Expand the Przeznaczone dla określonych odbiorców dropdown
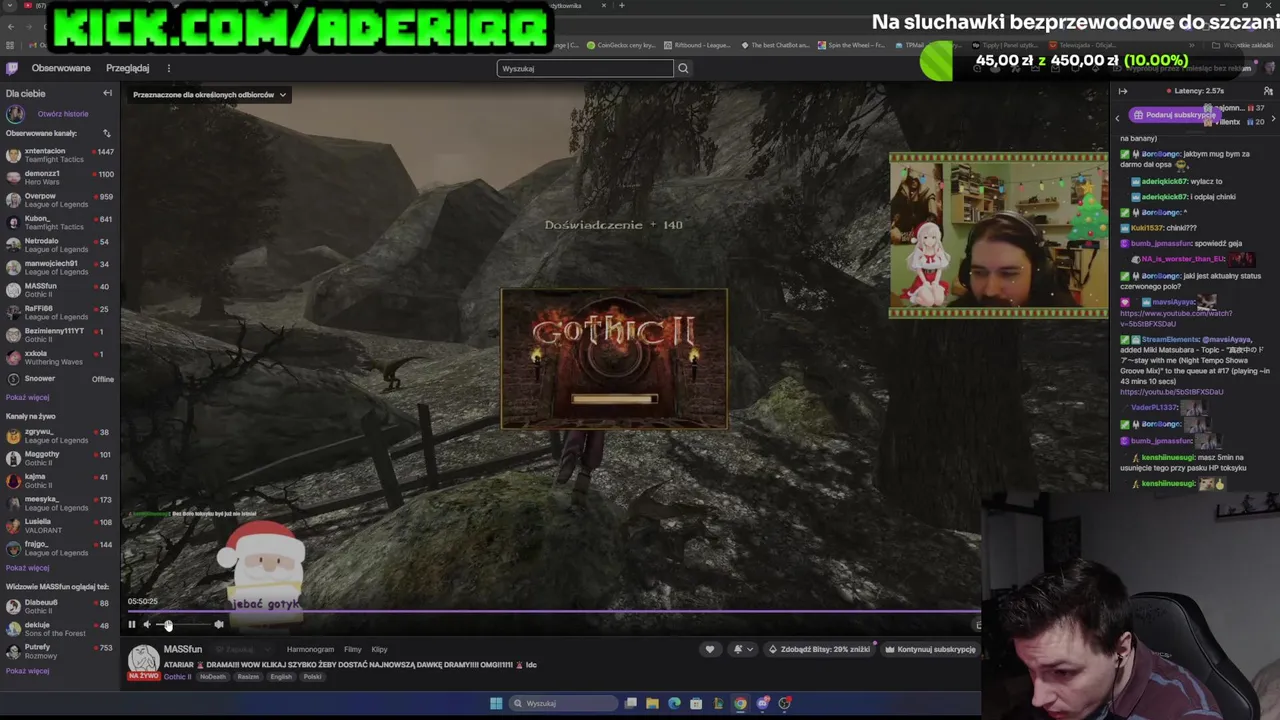Viewport: 1280px width, 720px height. pyautogui.click(x=210, y=95)
